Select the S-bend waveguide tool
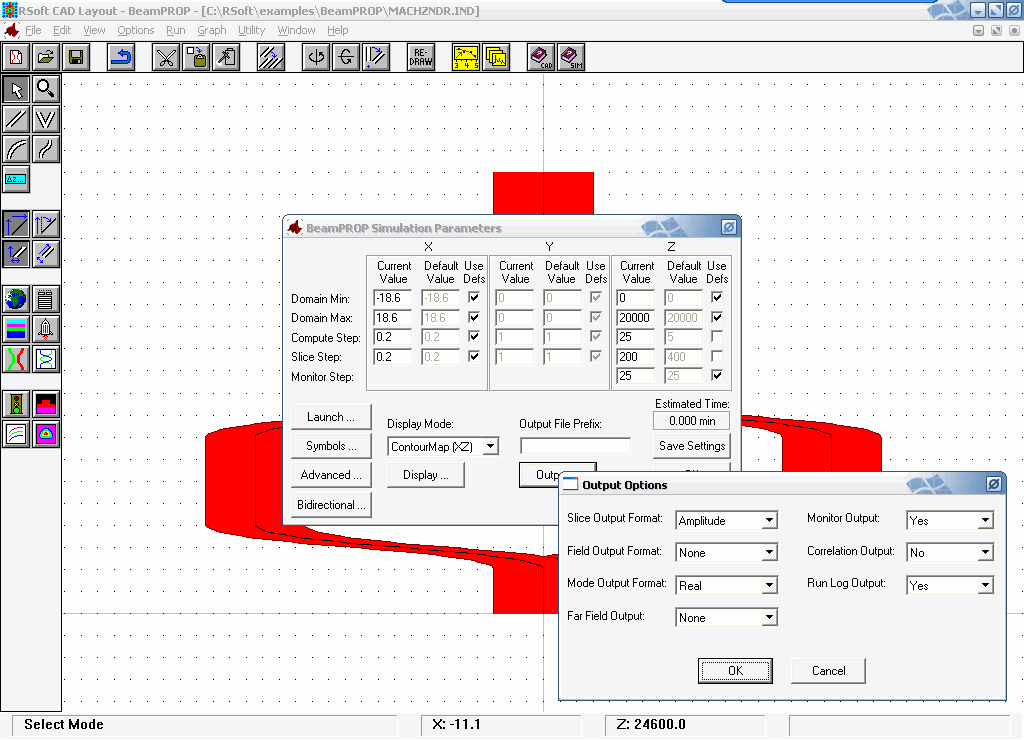The width and height of the screenshot is (1024, 740). coord(46,149)
